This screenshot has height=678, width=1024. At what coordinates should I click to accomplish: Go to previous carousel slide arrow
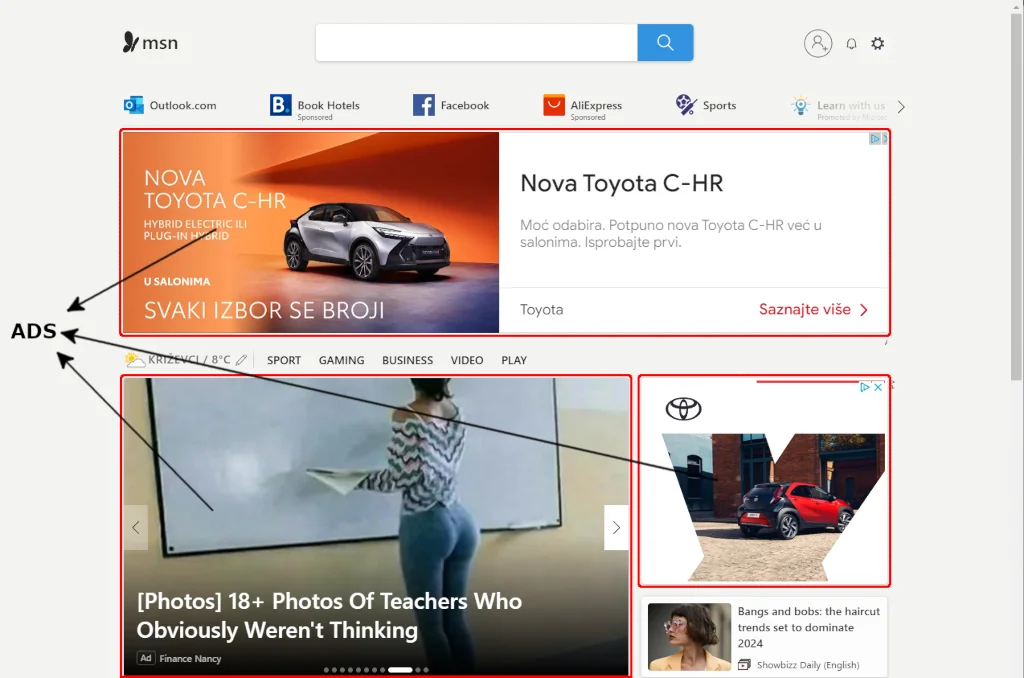(136, 527)
